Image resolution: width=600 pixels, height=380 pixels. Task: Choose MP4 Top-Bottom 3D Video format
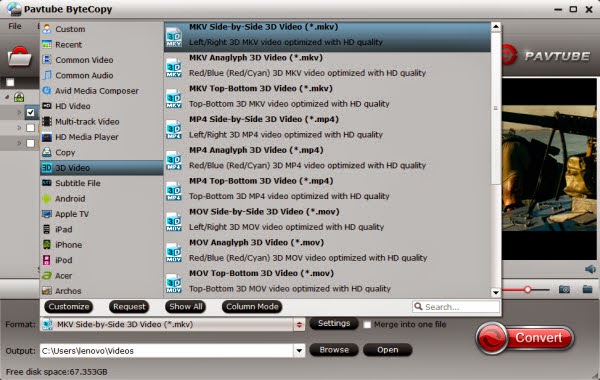pos(328,191)
